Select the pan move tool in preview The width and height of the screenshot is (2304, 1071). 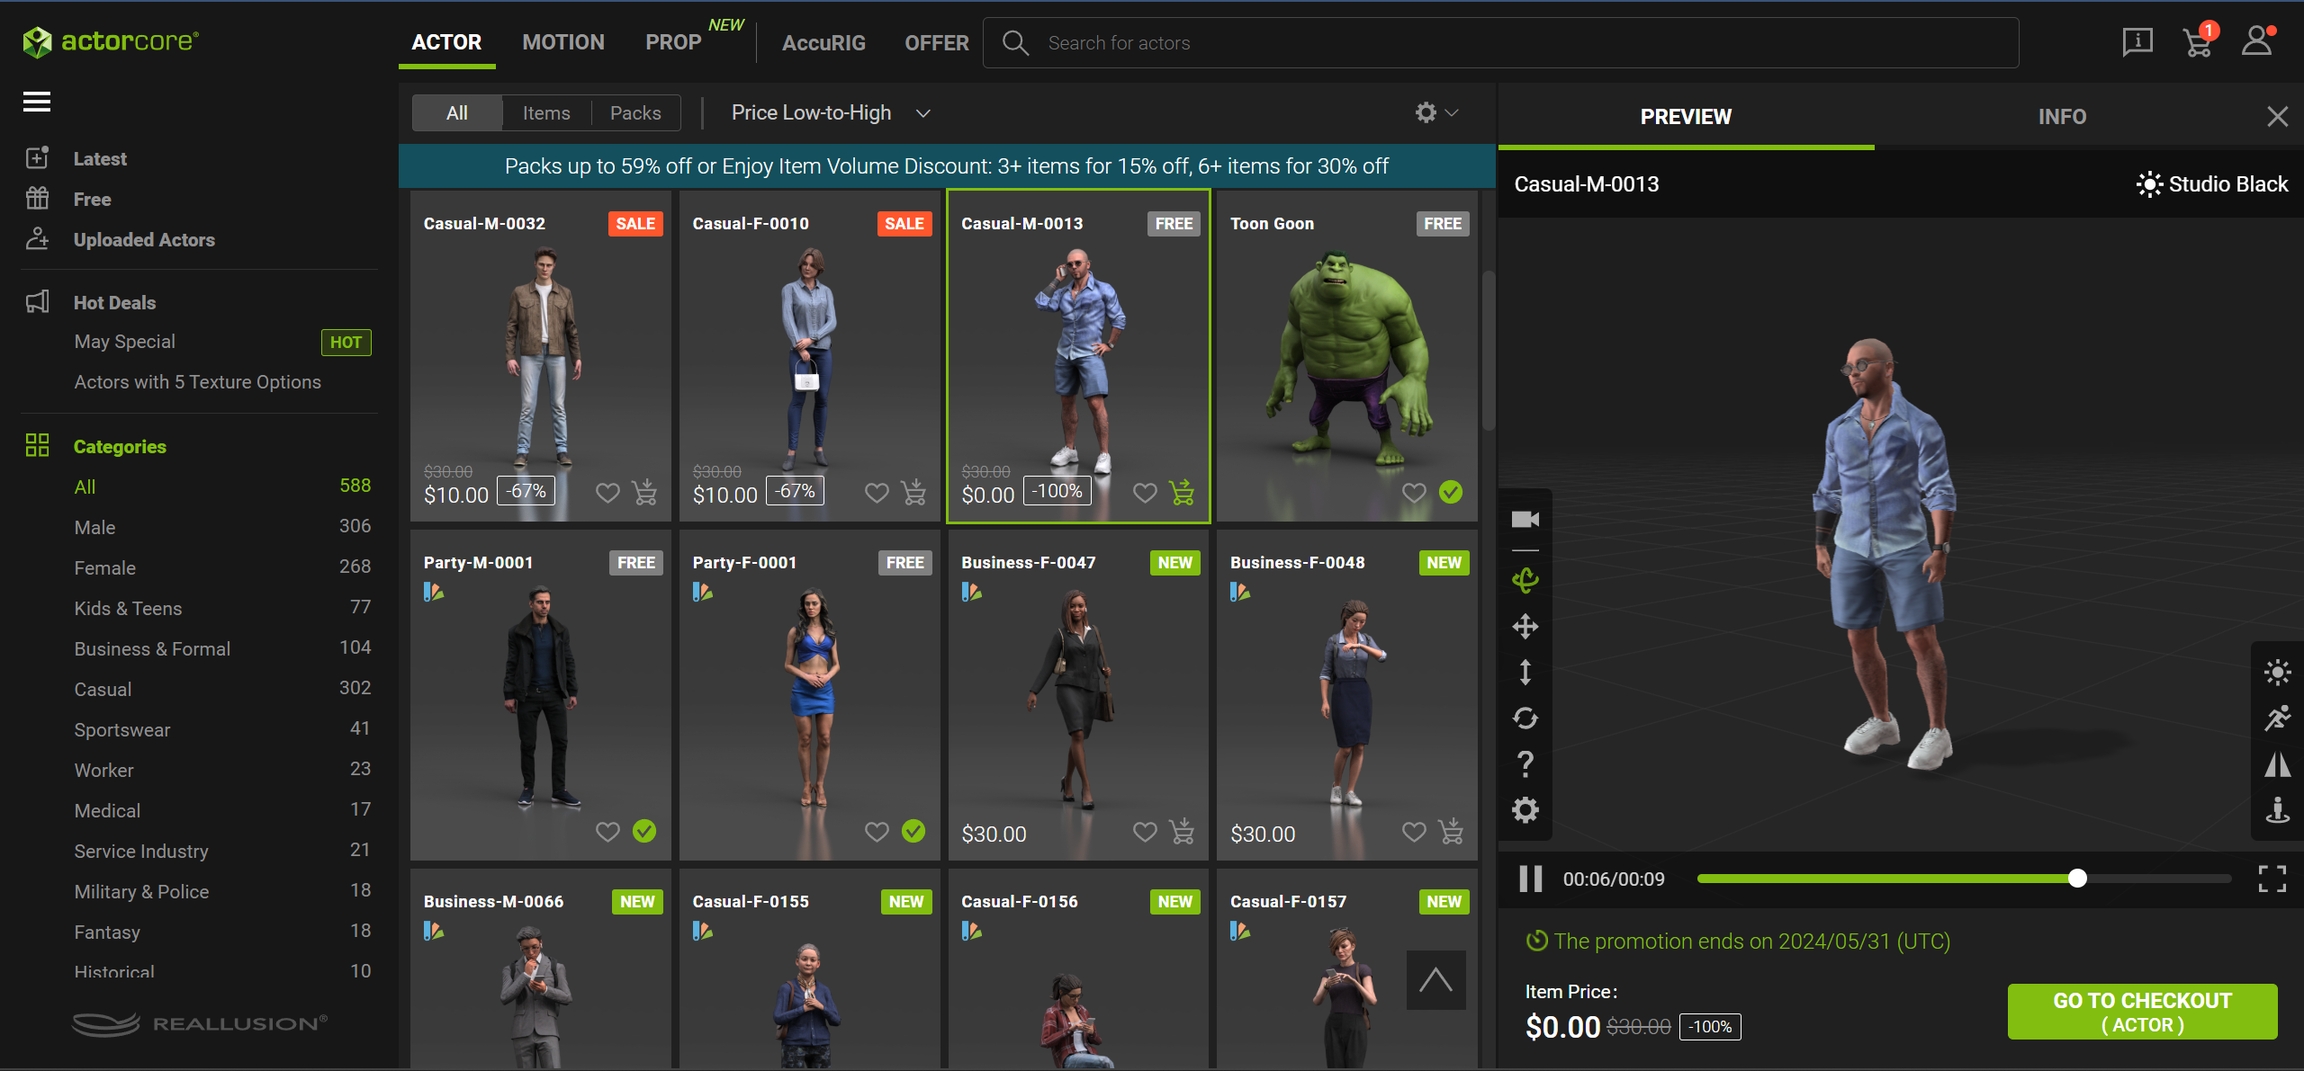click(1525, 627)
